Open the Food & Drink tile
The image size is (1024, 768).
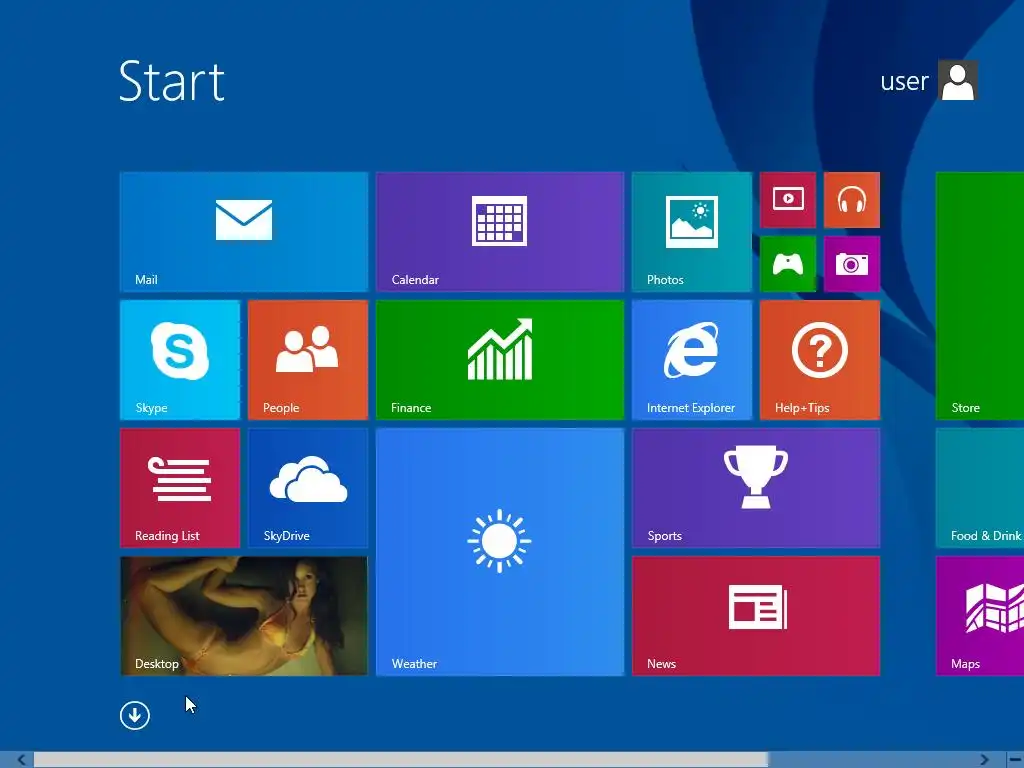(980, 488)
